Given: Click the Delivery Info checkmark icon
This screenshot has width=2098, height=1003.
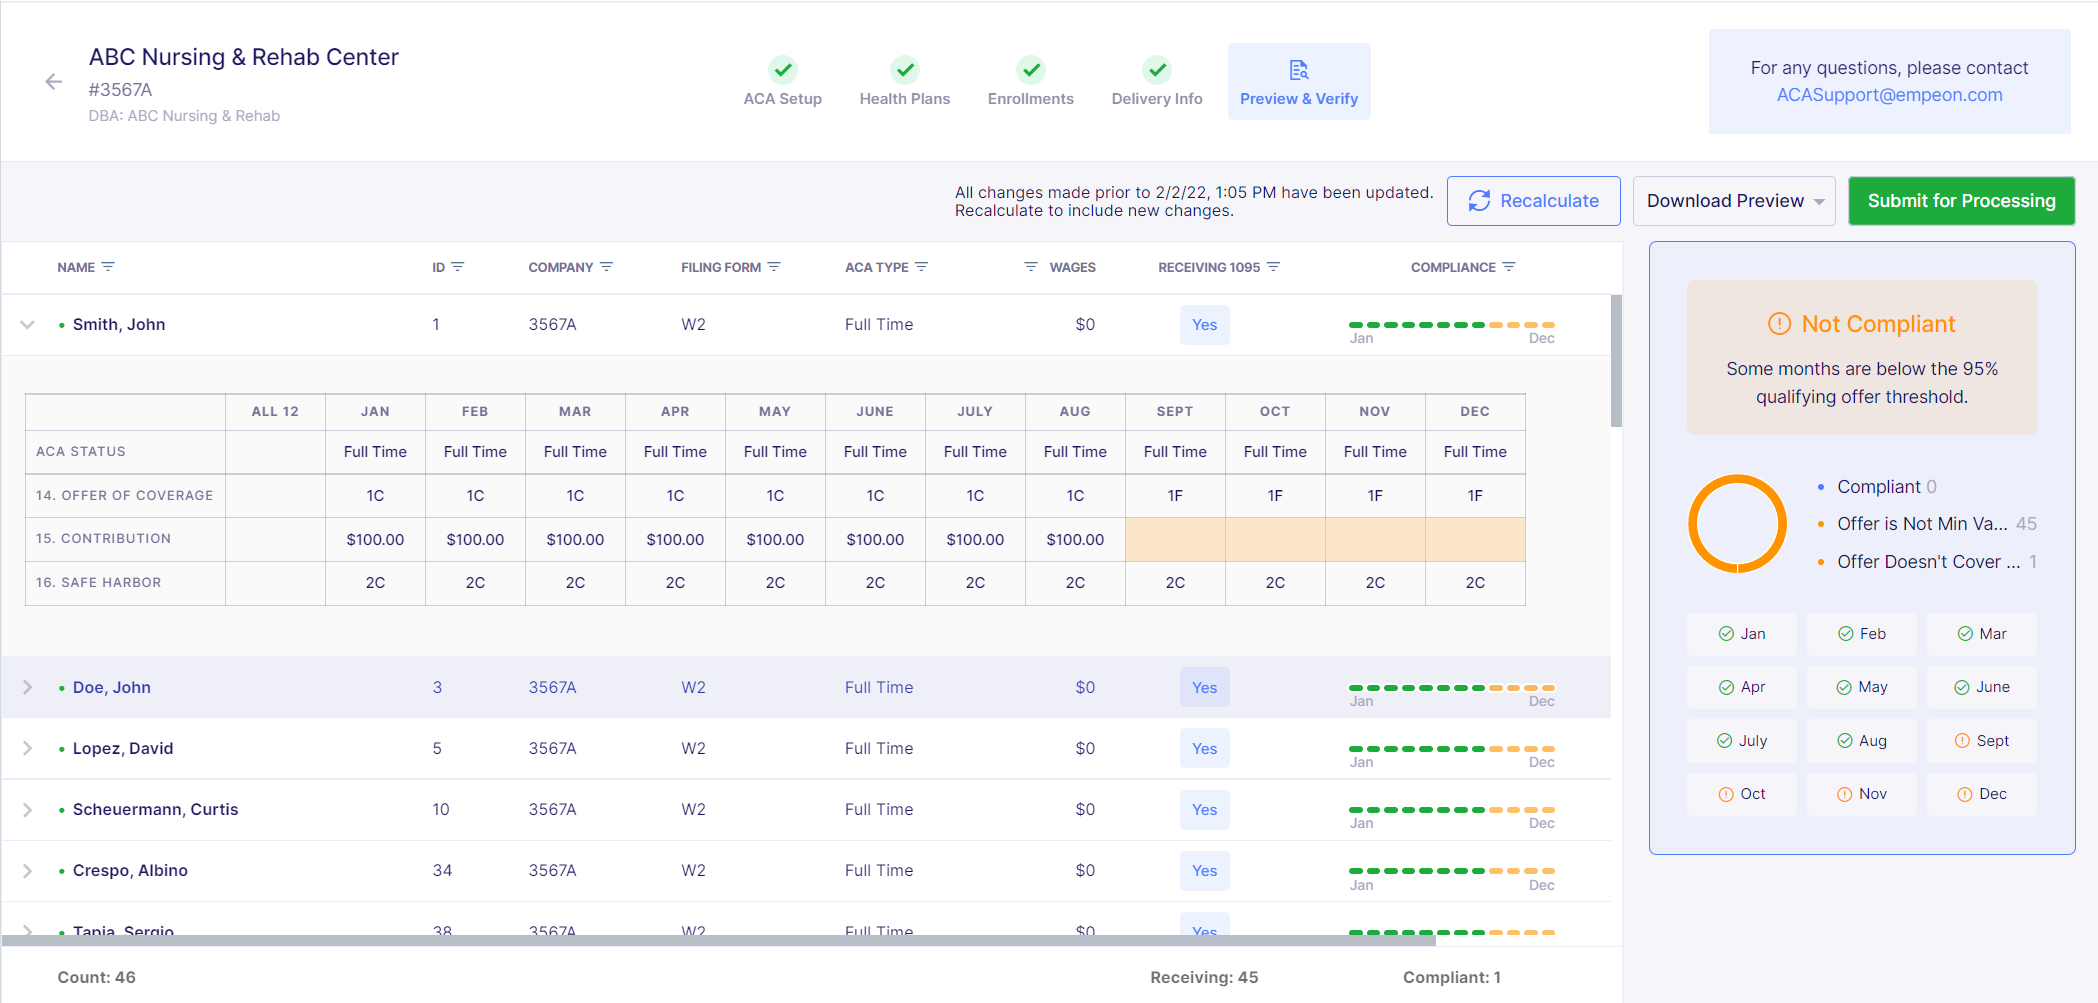Looking at the screenshot, I should pyautogui.click(x=1157, y=70).
